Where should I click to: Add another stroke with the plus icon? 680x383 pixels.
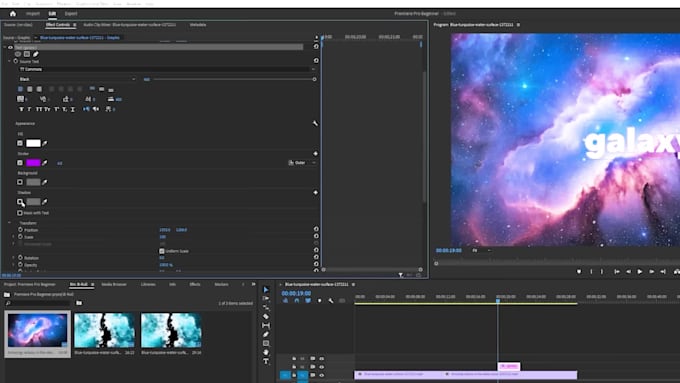click(315, 154)
